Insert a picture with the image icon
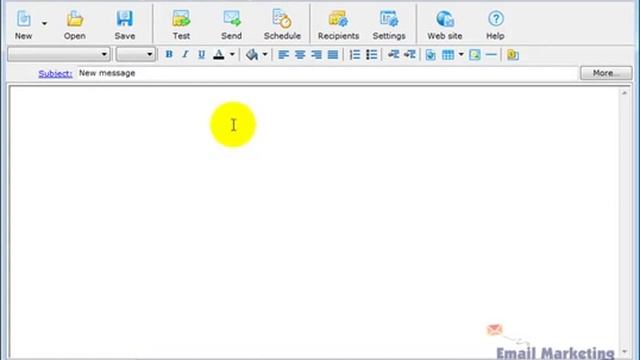This screenshot has height=360, width=640. click(475, 54)
